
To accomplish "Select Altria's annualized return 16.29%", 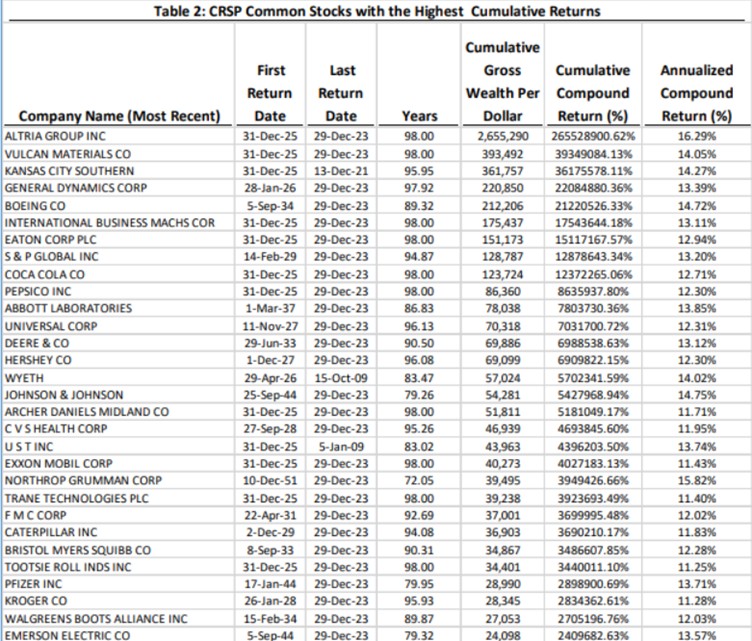I will (x=697, y=136).
